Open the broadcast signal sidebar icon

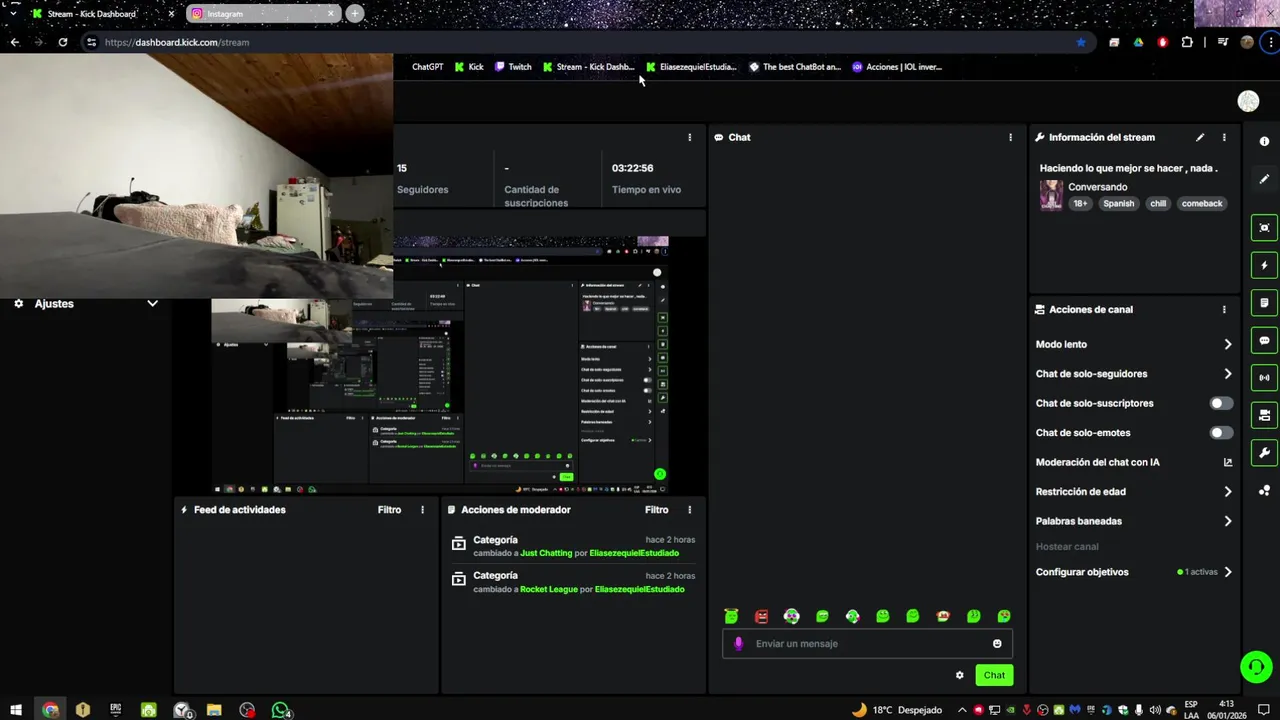click(1264, 377)
